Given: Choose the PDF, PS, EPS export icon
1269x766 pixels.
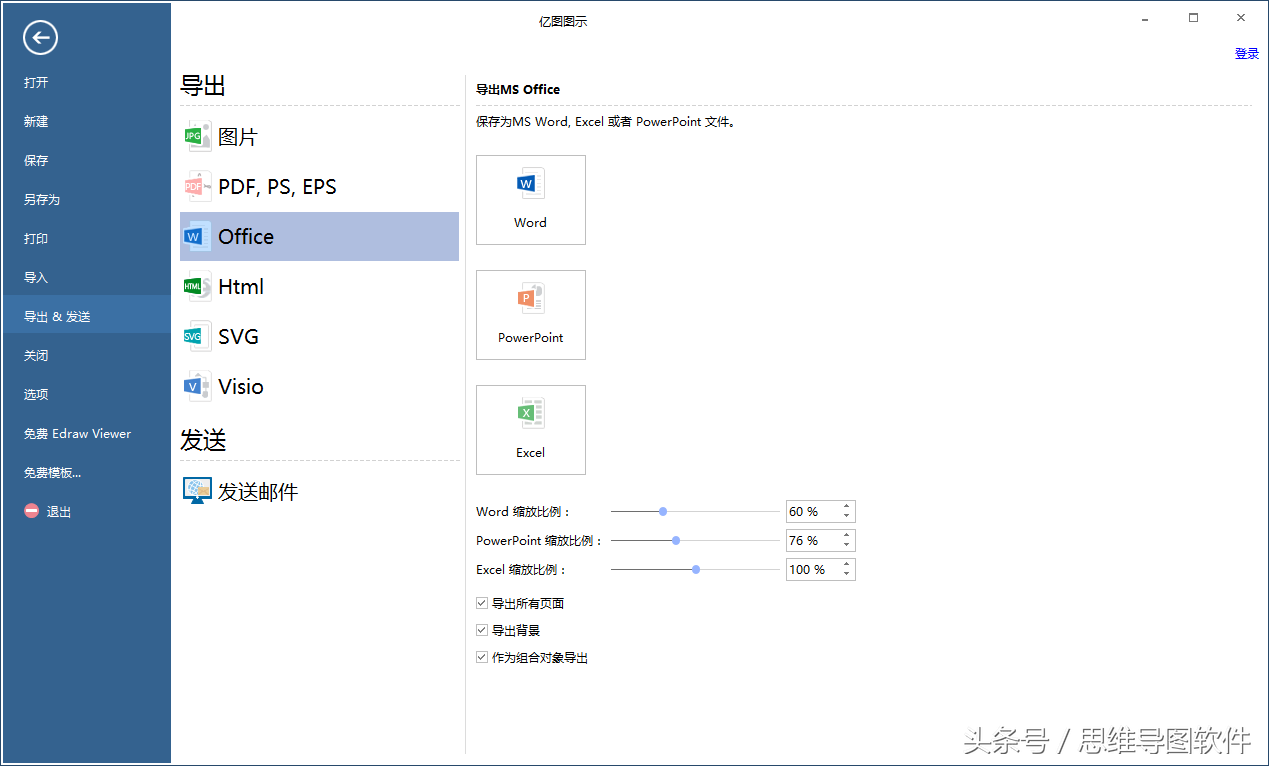Looking at the screenshot, I should (x=197, y=187).
